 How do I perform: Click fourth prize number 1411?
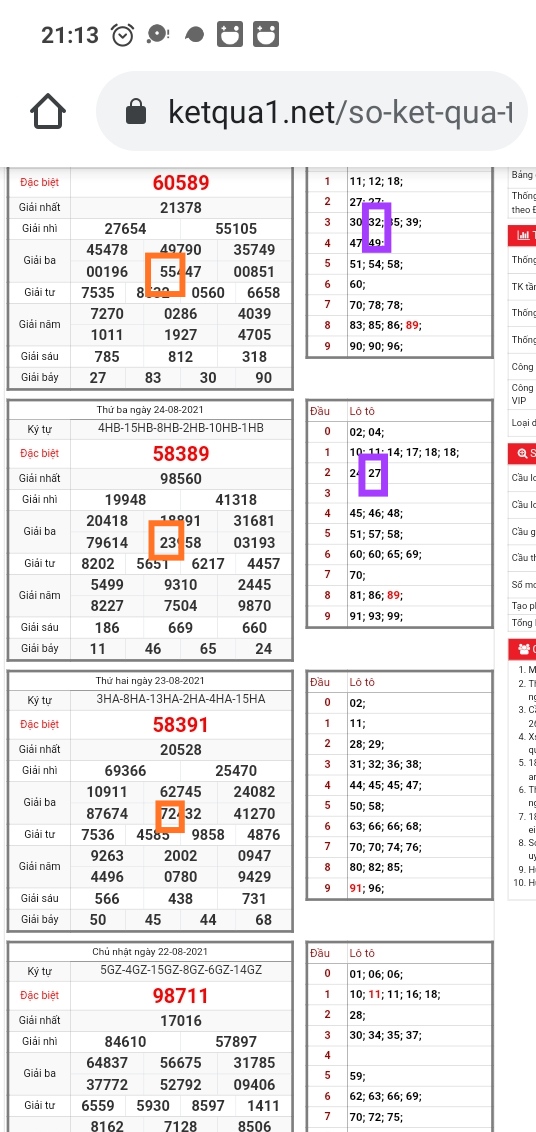coord(264,1106)
